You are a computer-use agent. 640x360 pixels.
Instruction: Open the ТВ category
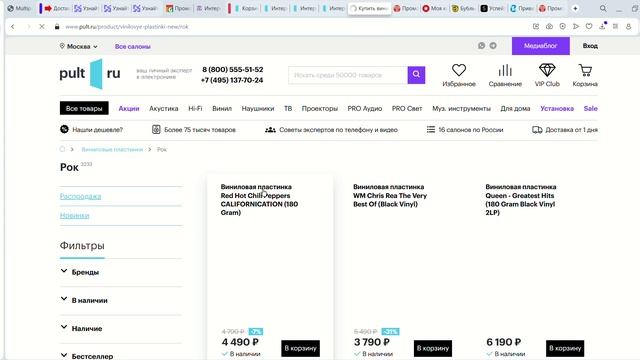coord(288,109)
